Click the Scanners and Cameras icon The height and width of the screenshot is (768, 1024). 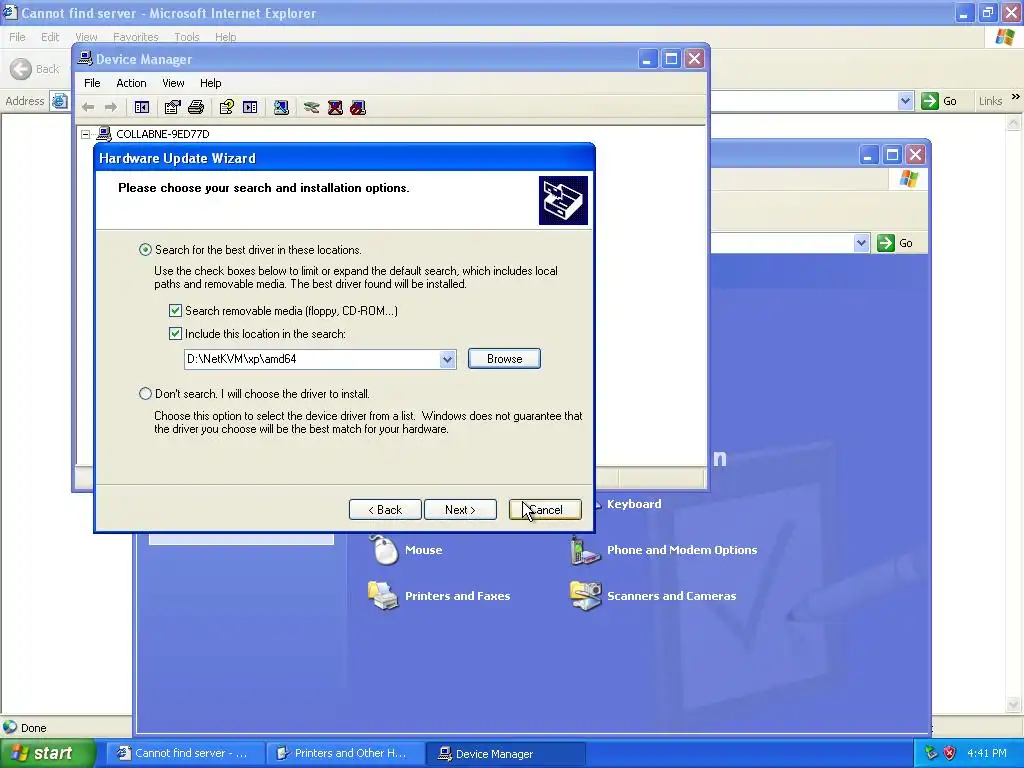[585, 596]
